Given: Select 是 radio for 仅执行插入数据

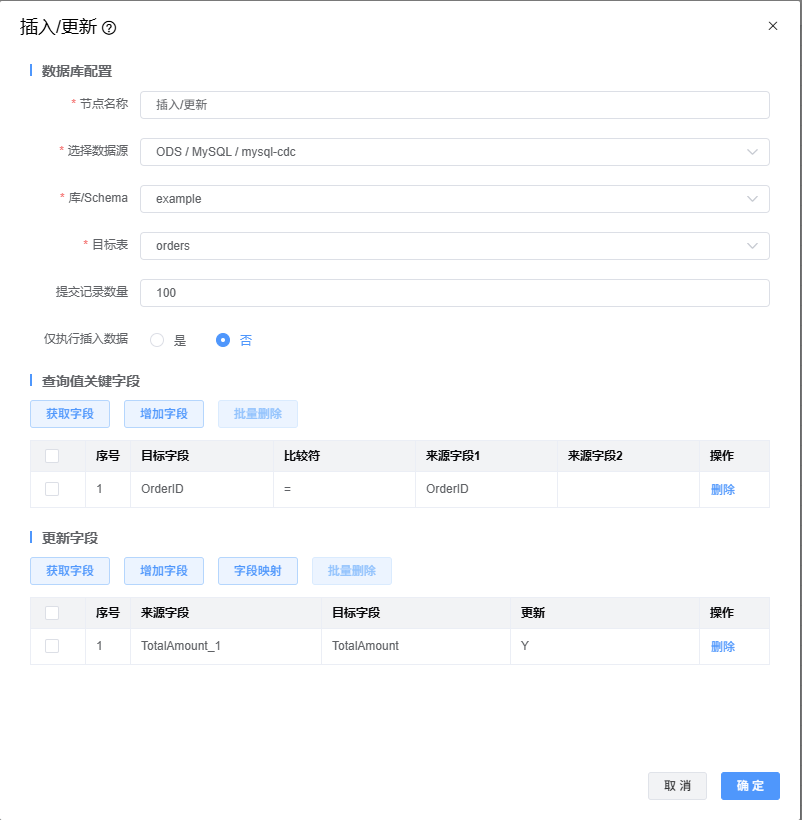Looking at the screenshot, I should [x=157, y=340].
